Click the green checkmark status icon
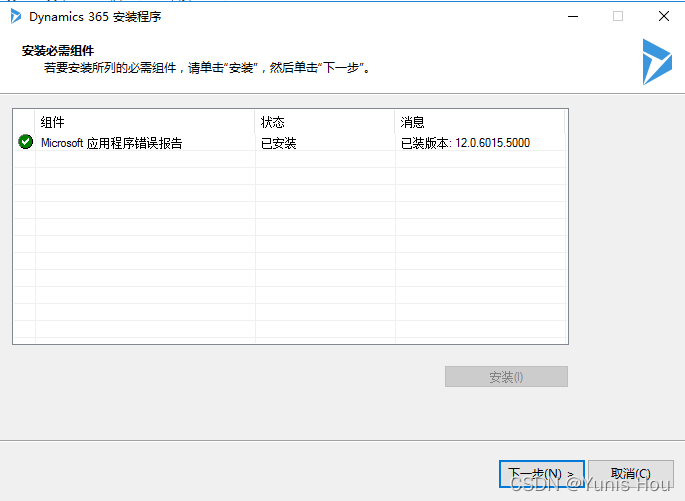 click(x=25, y=142)
